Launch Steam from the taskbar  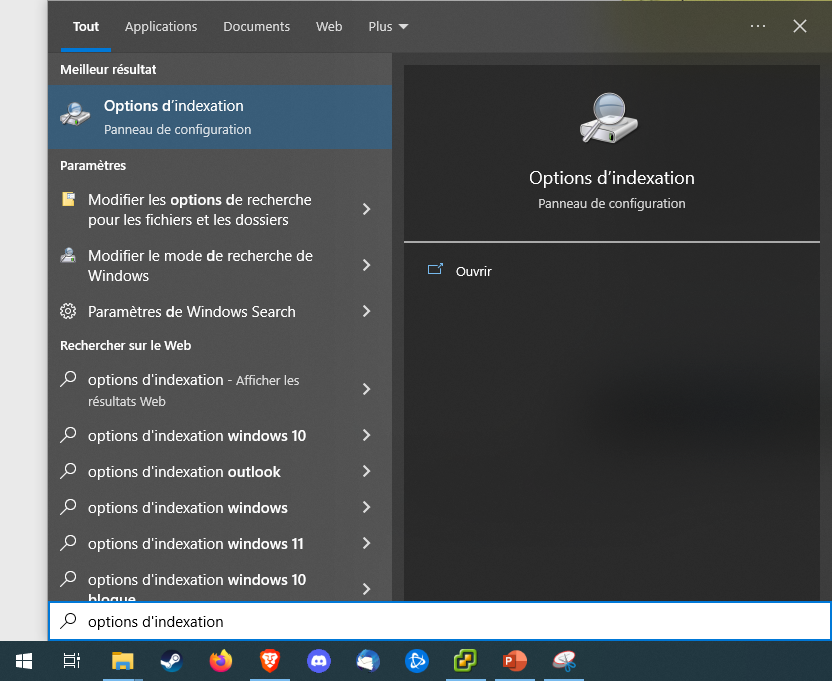point(171,661)
